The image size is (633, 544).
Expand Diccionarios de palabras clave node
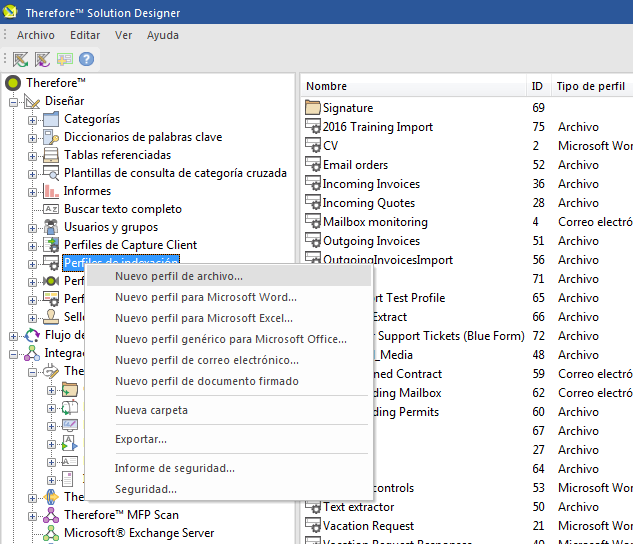point(32,138)
